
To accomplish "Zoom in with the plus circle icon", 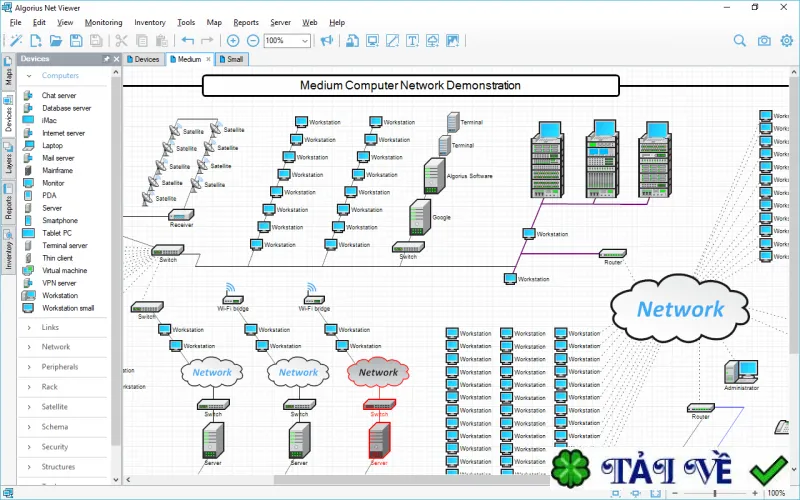I will coord(233,41).
